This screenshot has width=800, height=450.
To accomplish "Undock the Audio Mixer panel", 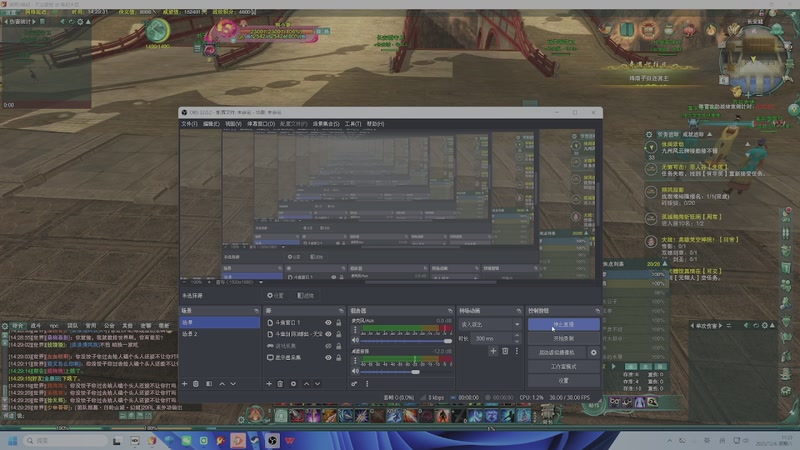I will coord(449,311).
